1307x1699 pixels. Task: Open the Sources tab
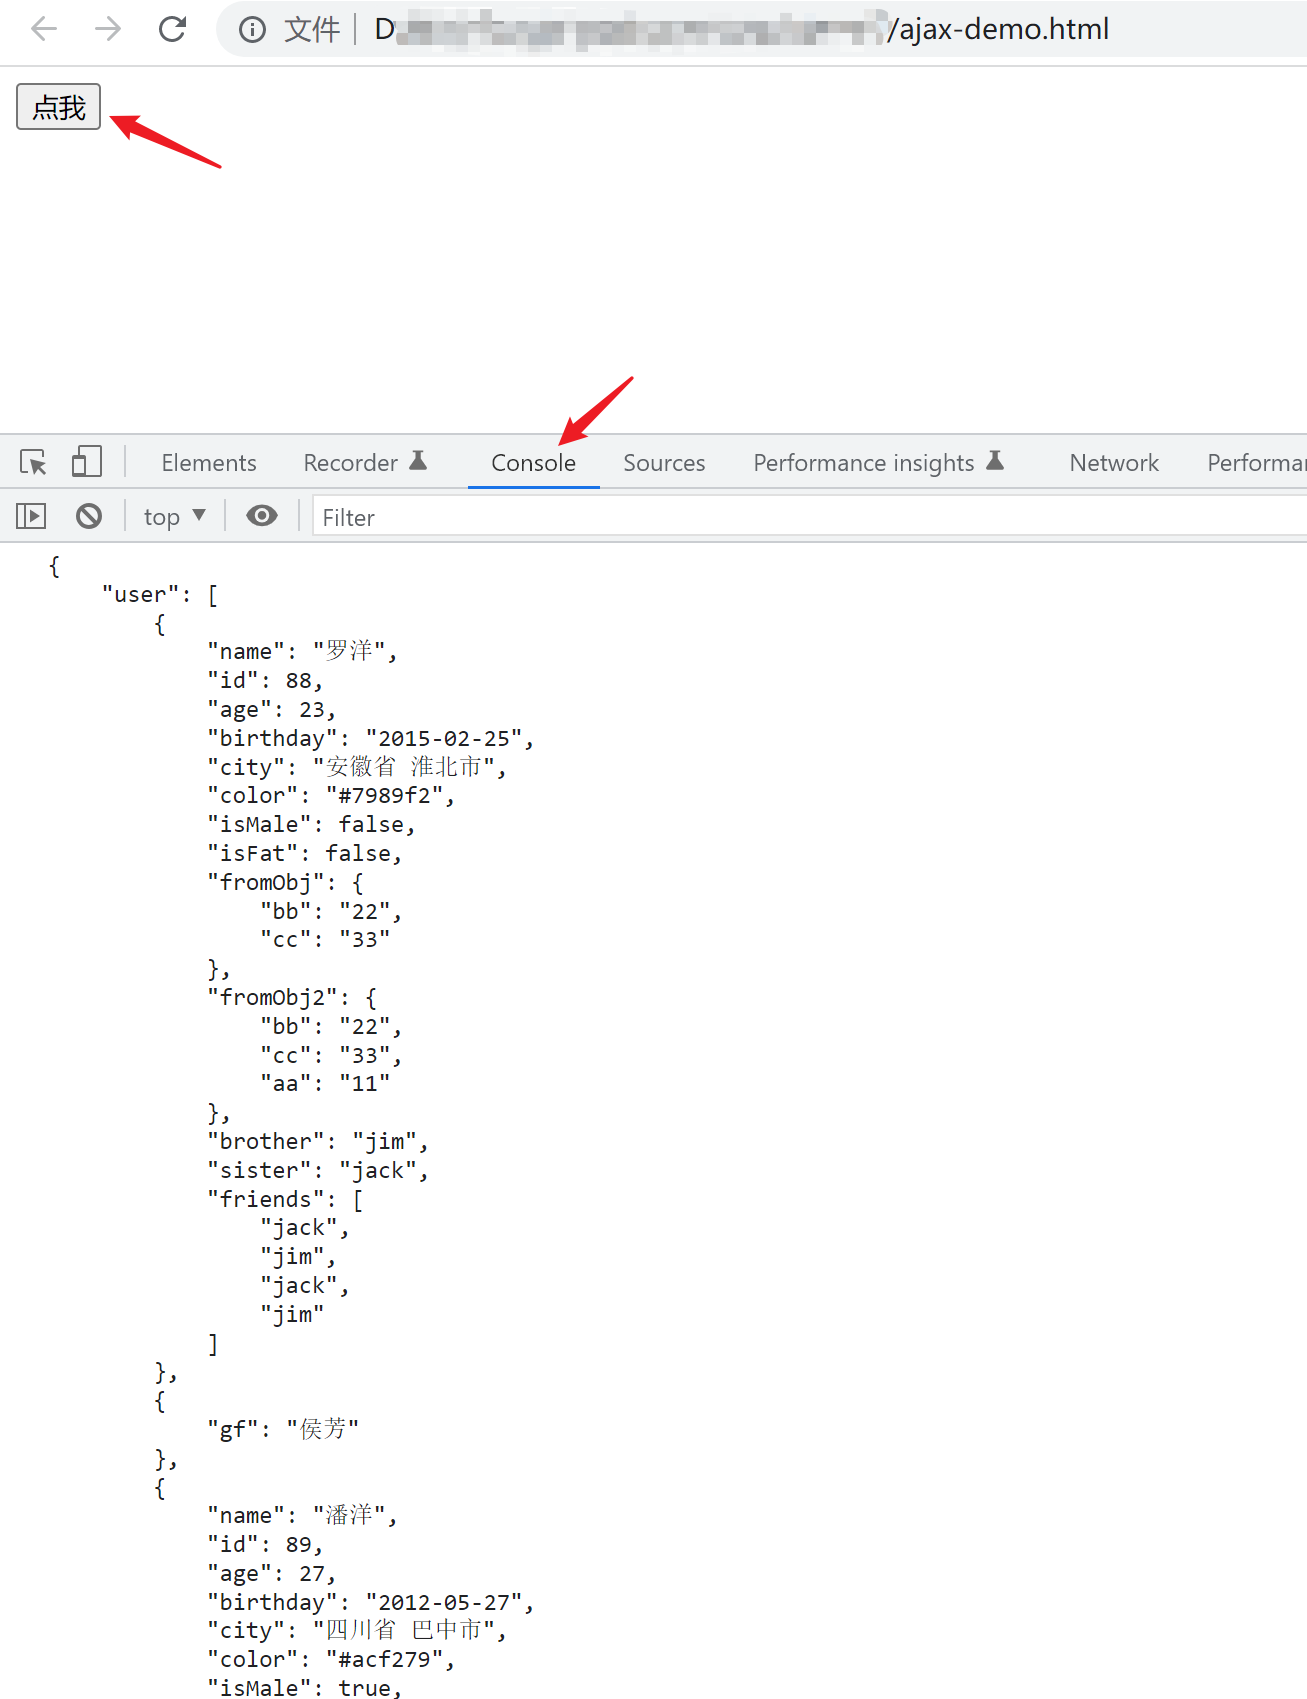coord(664,463)
